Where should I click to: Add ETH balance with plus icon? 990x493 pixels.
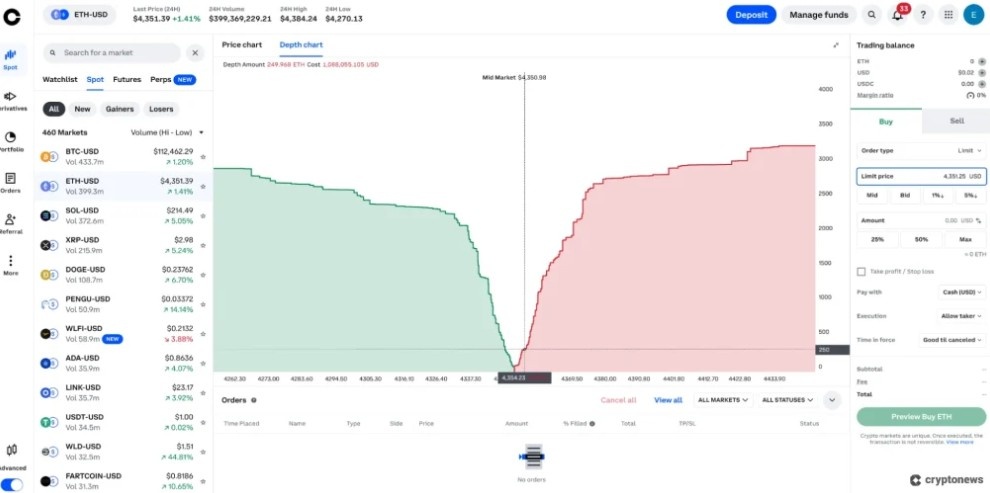point(982,61)
